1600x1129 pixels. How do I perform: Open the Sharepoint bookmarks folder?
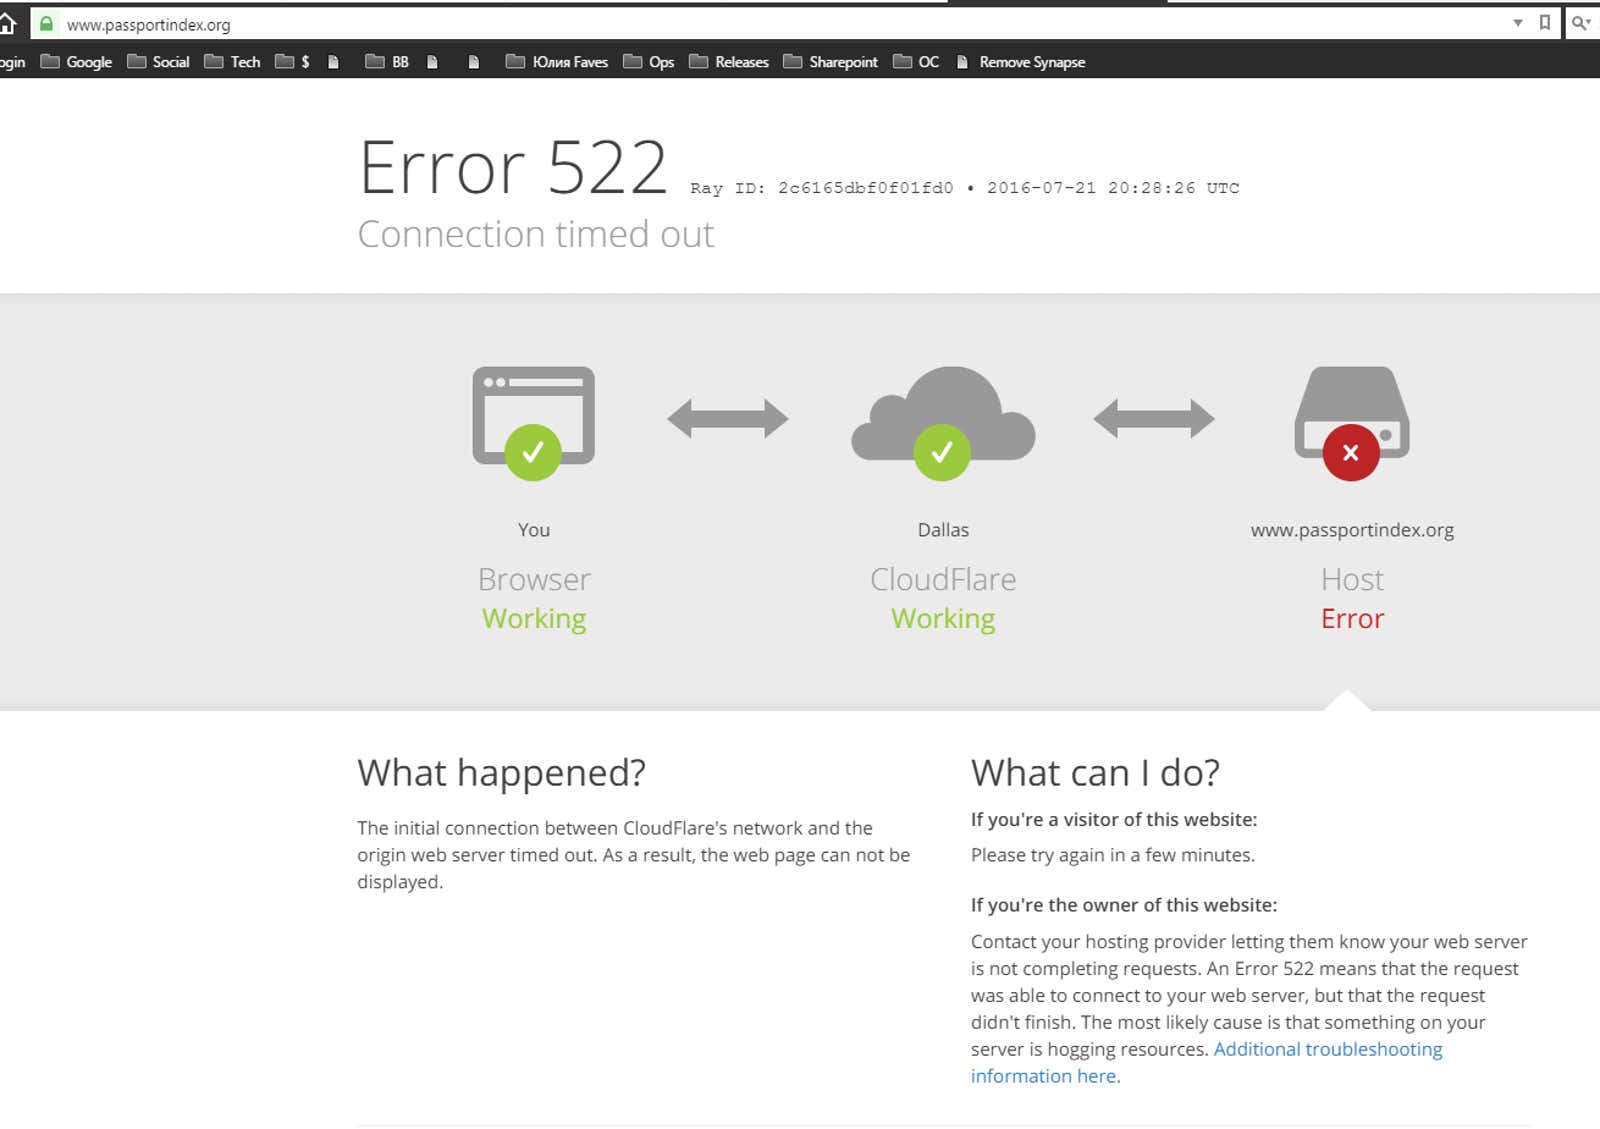click(x=830, y=62)
